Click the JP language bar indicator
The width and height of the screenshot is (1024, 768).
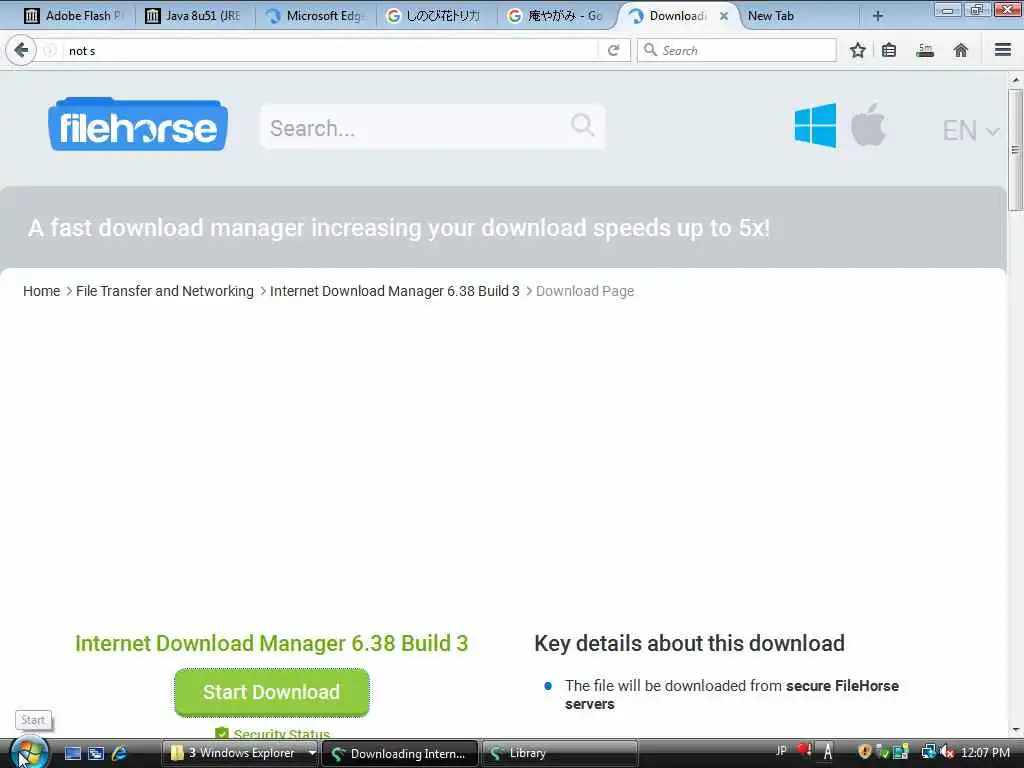coord(781,750)
